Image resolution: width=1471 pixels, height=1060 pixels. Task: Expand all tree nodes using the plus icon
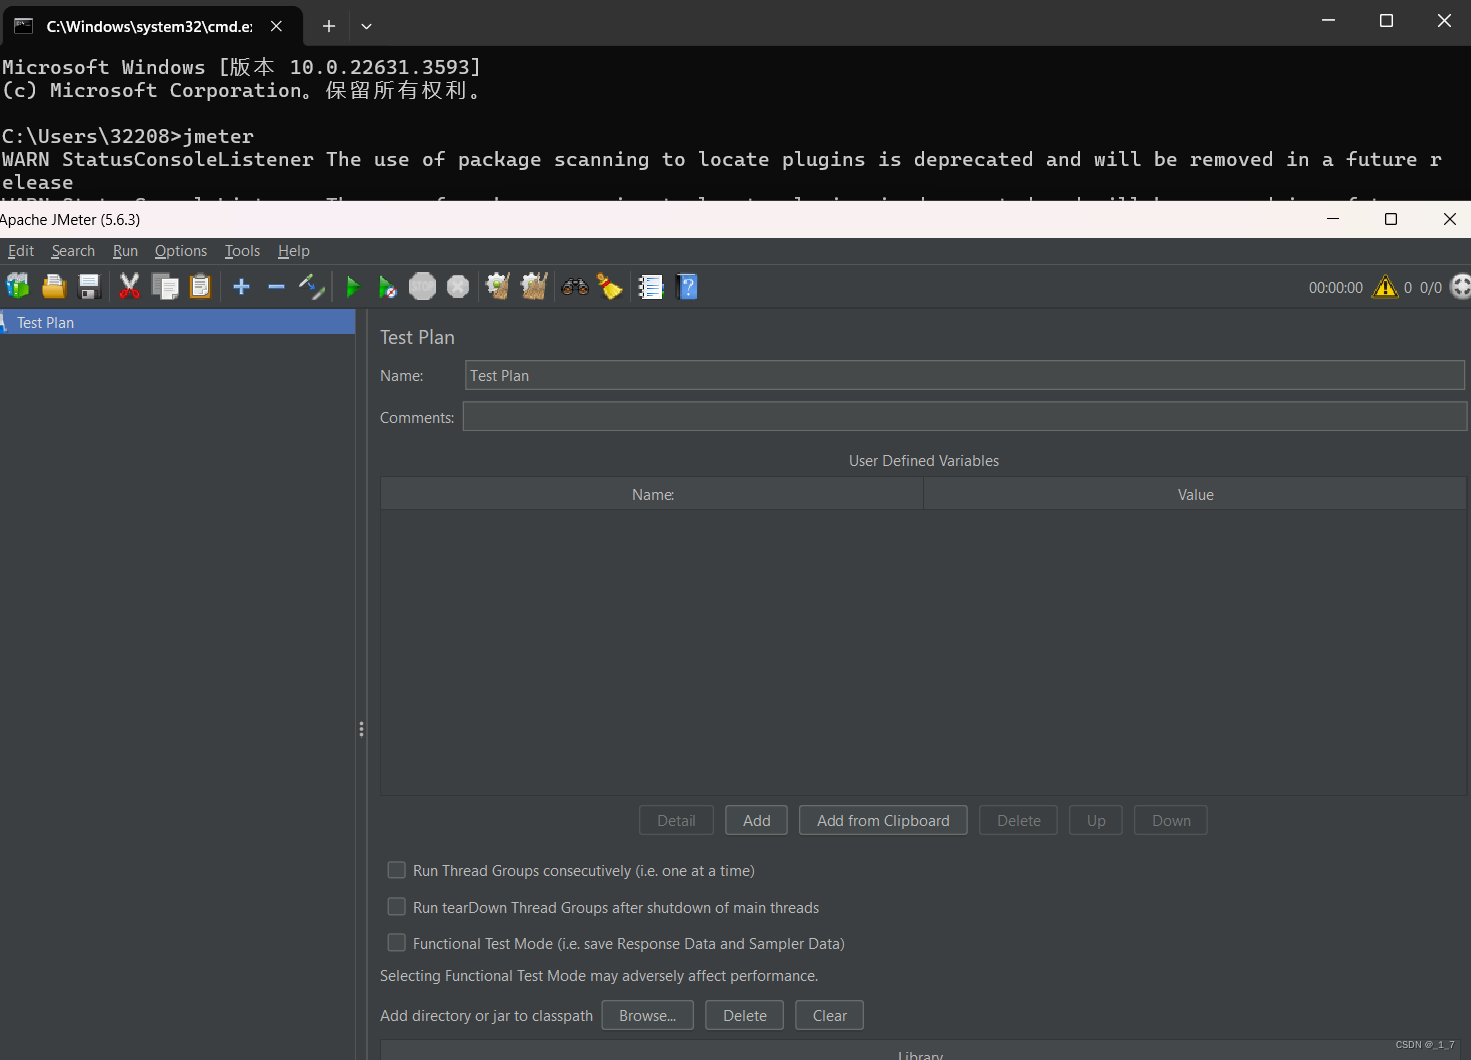(240, 287)
